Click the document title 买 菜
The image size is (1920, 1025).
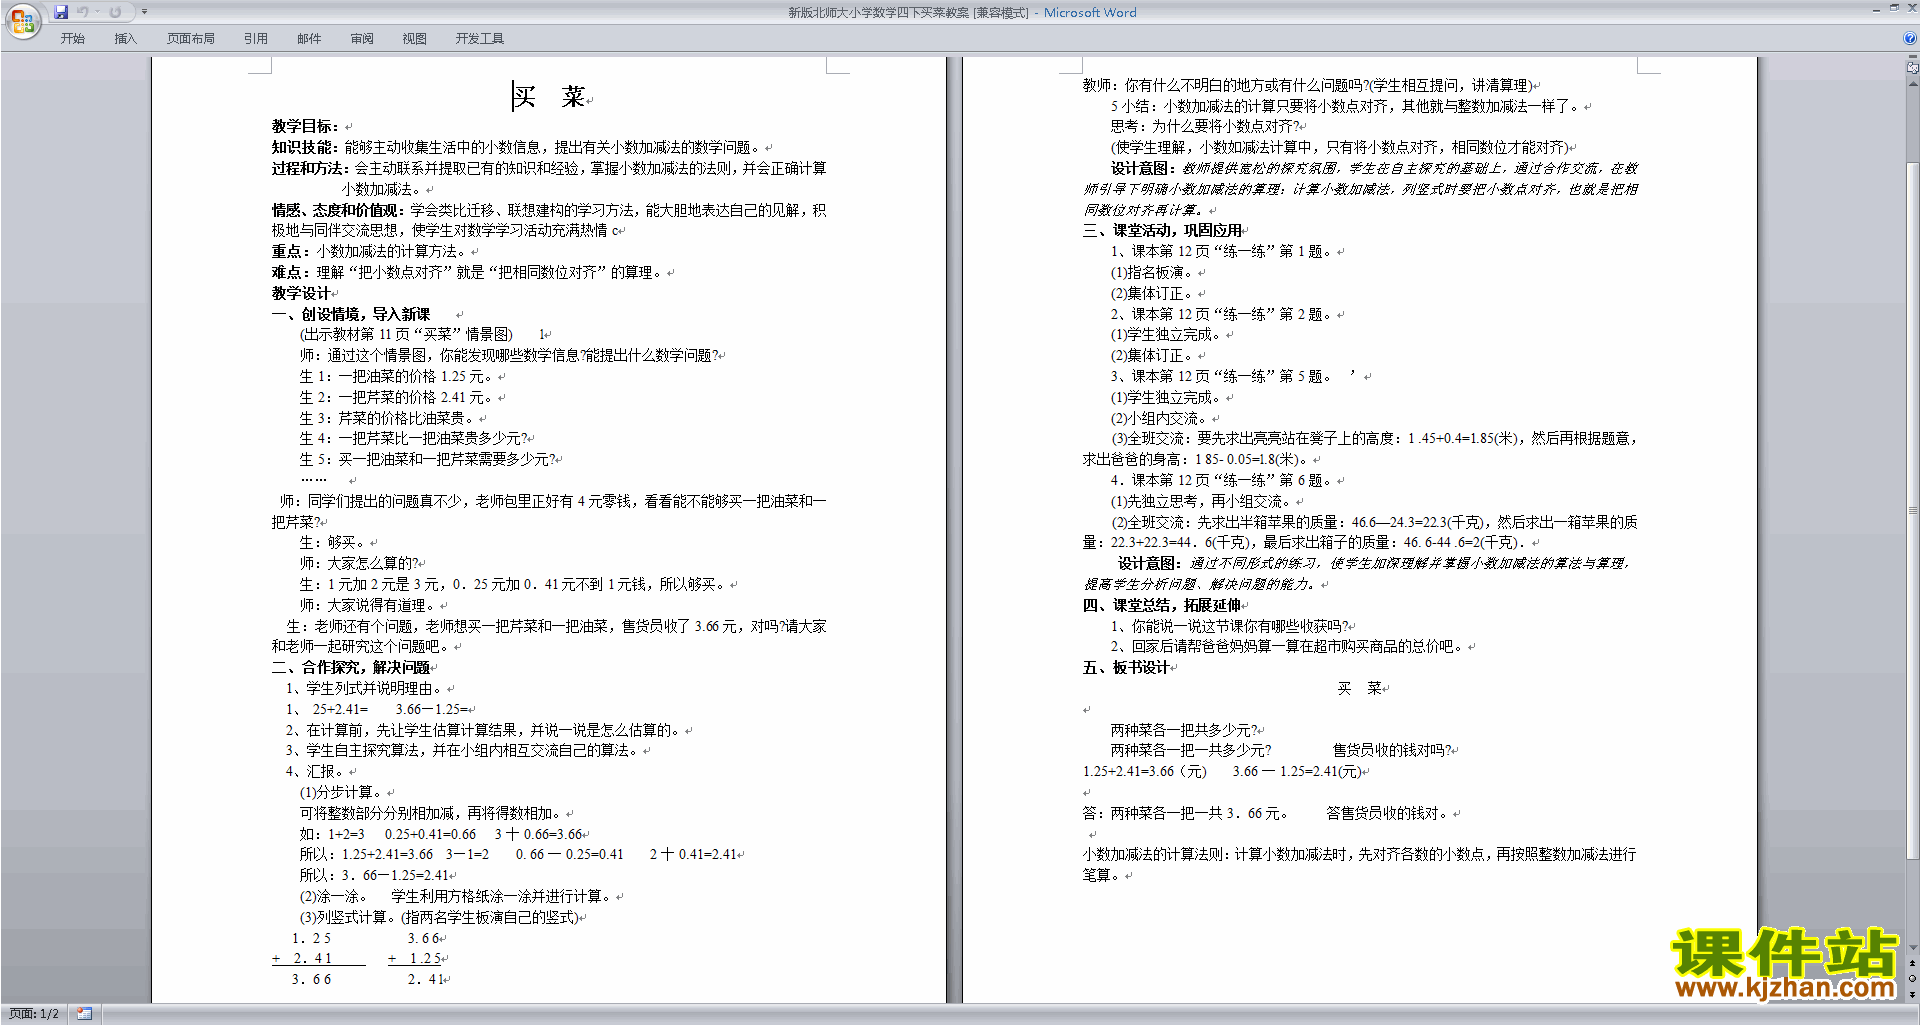[549, 97]
